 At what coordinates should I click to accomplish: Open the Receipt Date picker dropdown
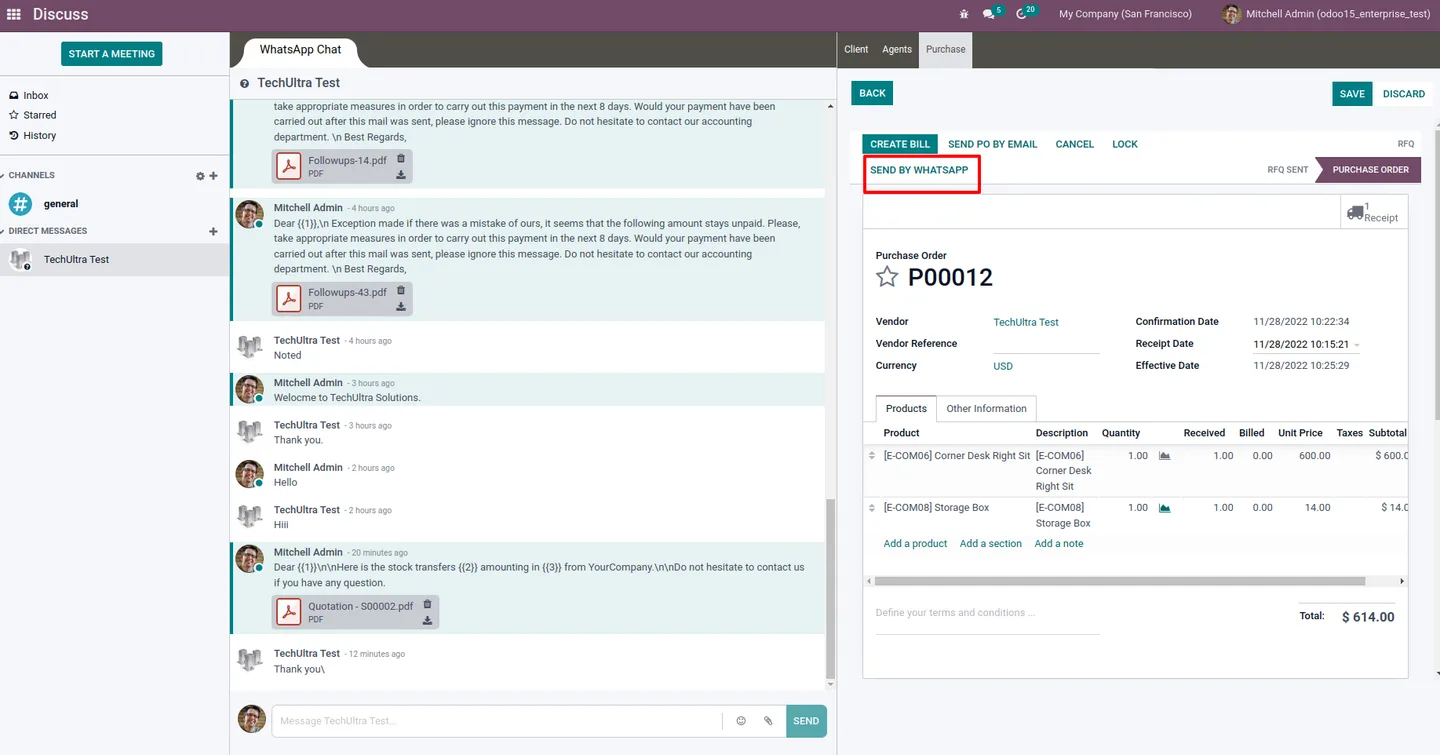[1356, 345]
